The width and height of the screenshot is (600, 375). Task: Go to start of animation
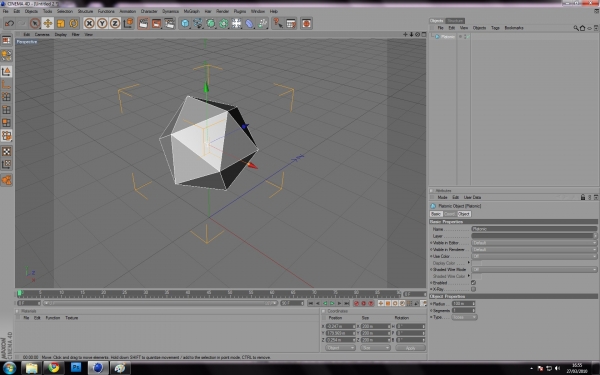click(310, 303)
